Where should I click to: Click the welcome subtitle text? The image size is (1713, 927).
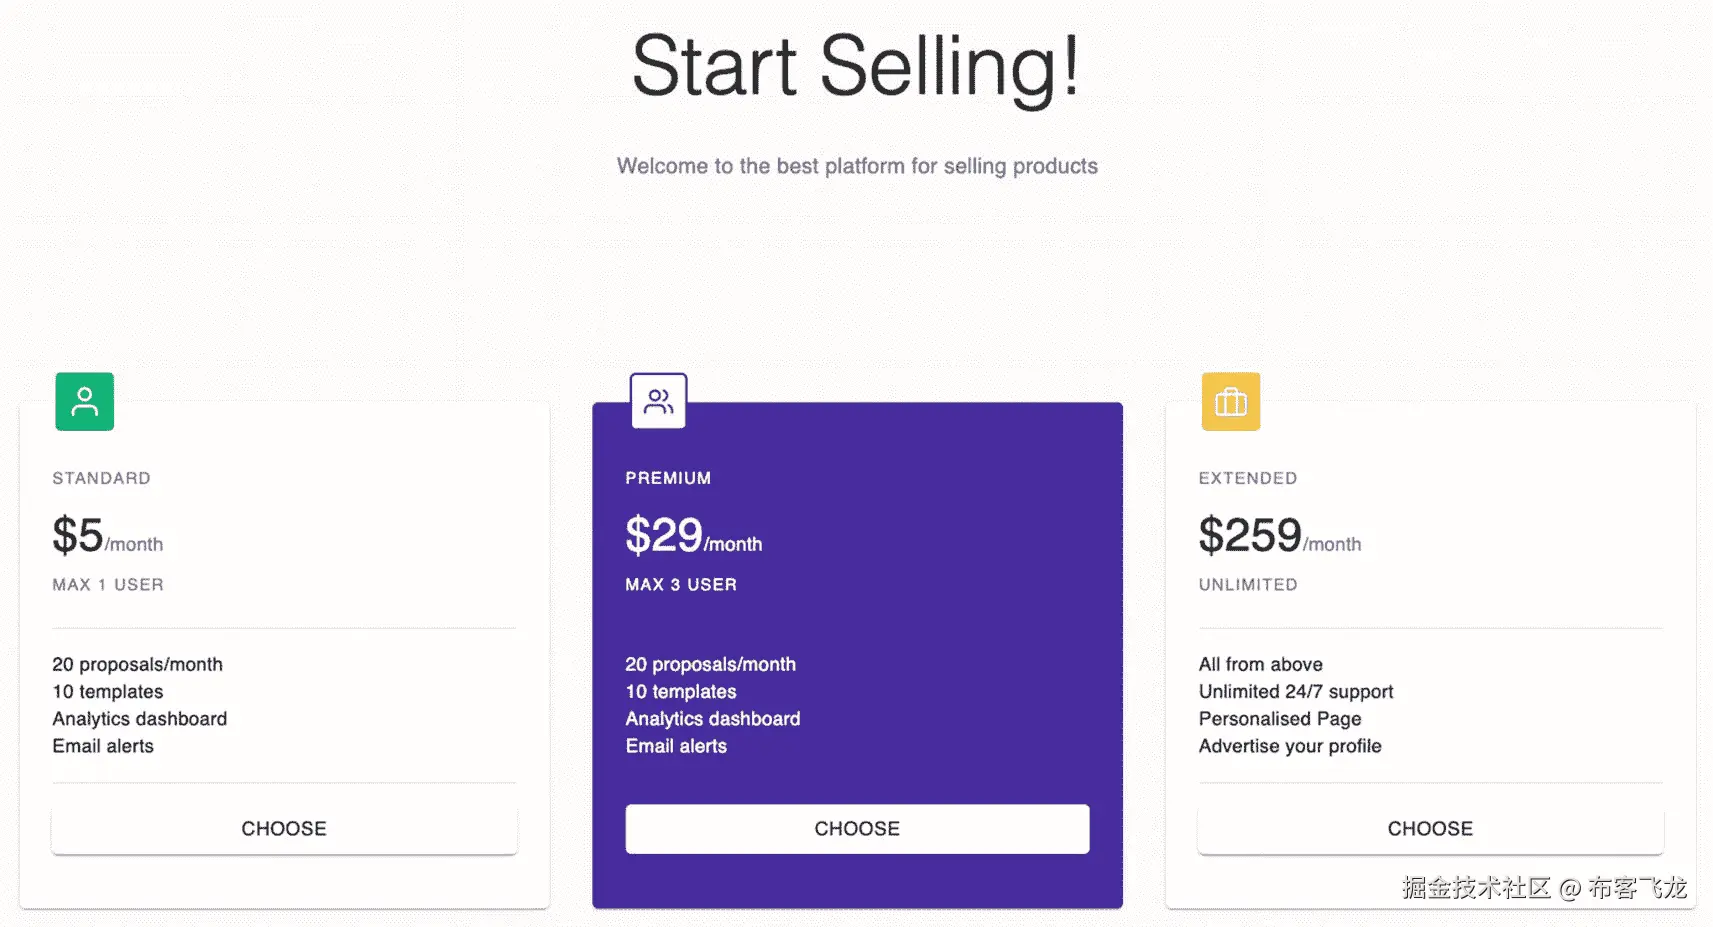coord(857,166)
